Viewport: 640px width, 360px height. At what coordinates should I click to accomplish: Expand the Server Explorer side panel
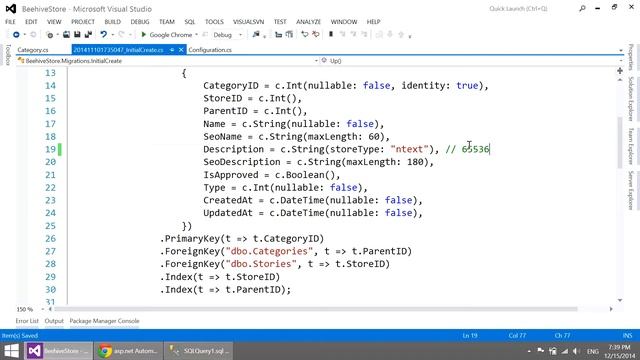point(631,191)
